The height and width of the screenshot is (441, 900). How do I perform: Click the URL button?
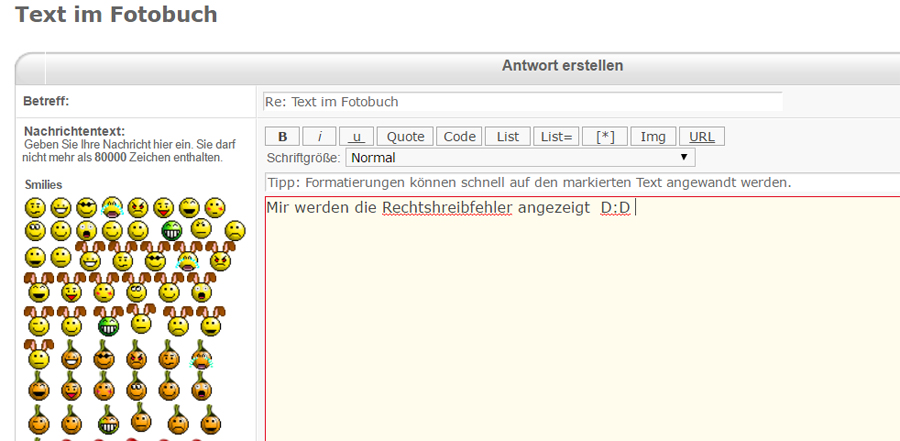click(x=702, y=137)
